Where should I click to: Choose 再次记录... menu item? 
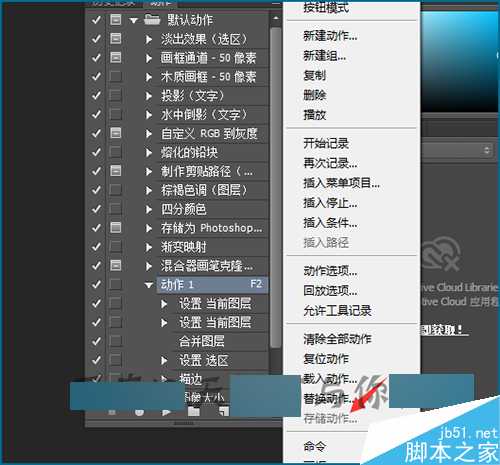click(x=330, y=163)
